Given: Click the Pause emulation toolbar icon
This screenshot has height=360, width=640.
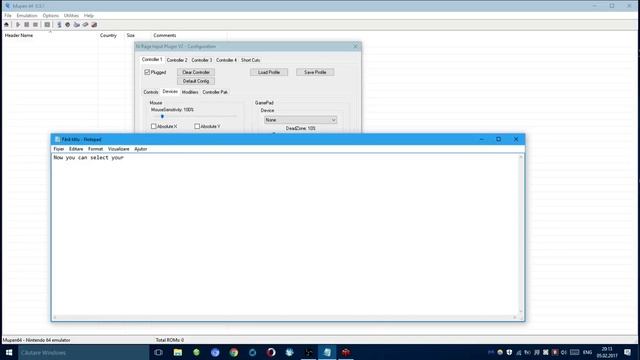Looking at the screenshot, I should [27, 24].
